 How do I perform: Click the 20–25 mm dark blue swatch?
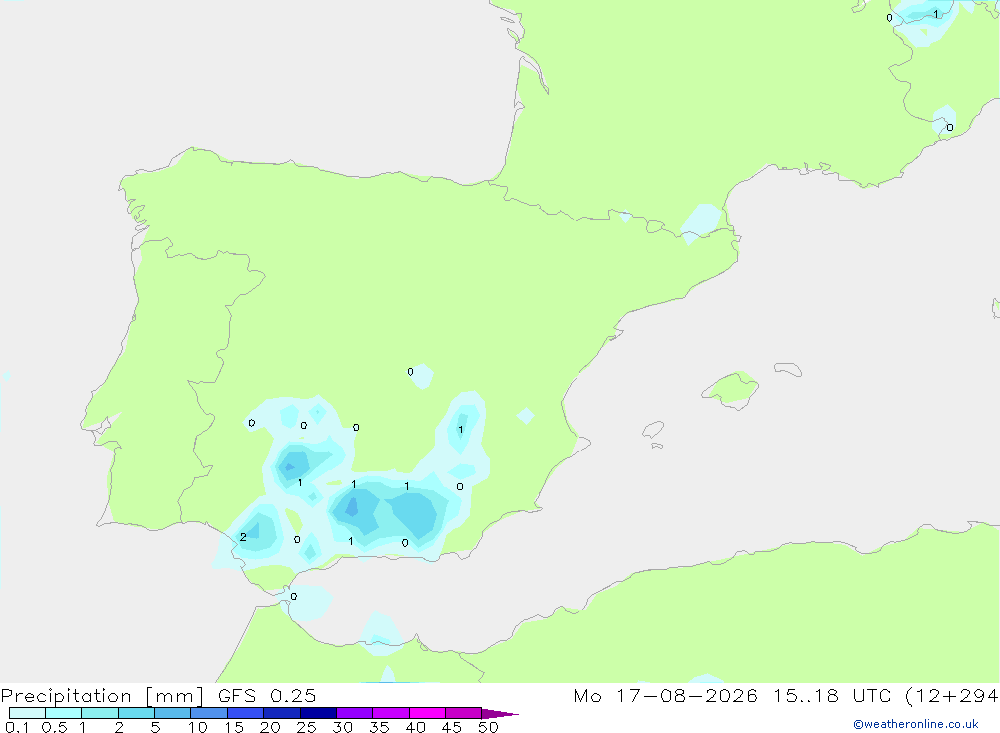(282, 713)
